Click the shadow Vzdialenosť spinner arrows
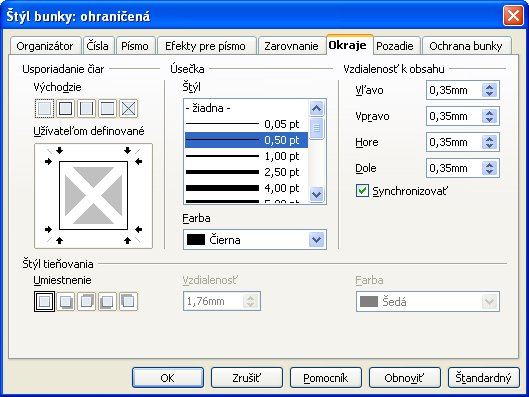This screenshot has width=529, height=397. pyautogui.click(x=251, y=301)
